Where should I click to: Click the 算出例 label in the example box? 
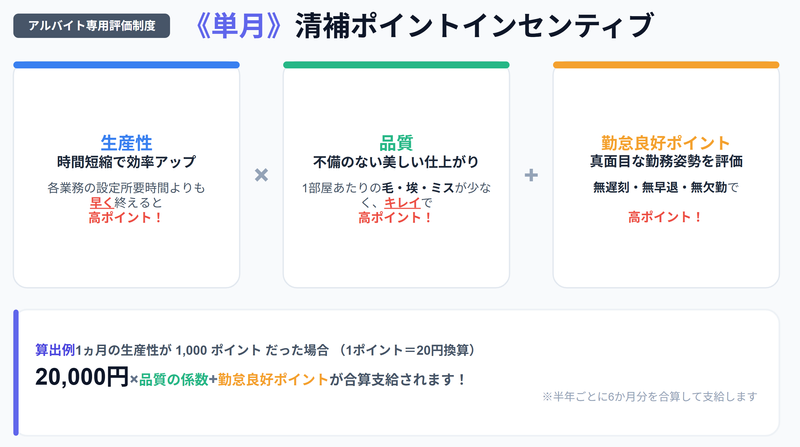pyautogui.click(x=55, y=350)
